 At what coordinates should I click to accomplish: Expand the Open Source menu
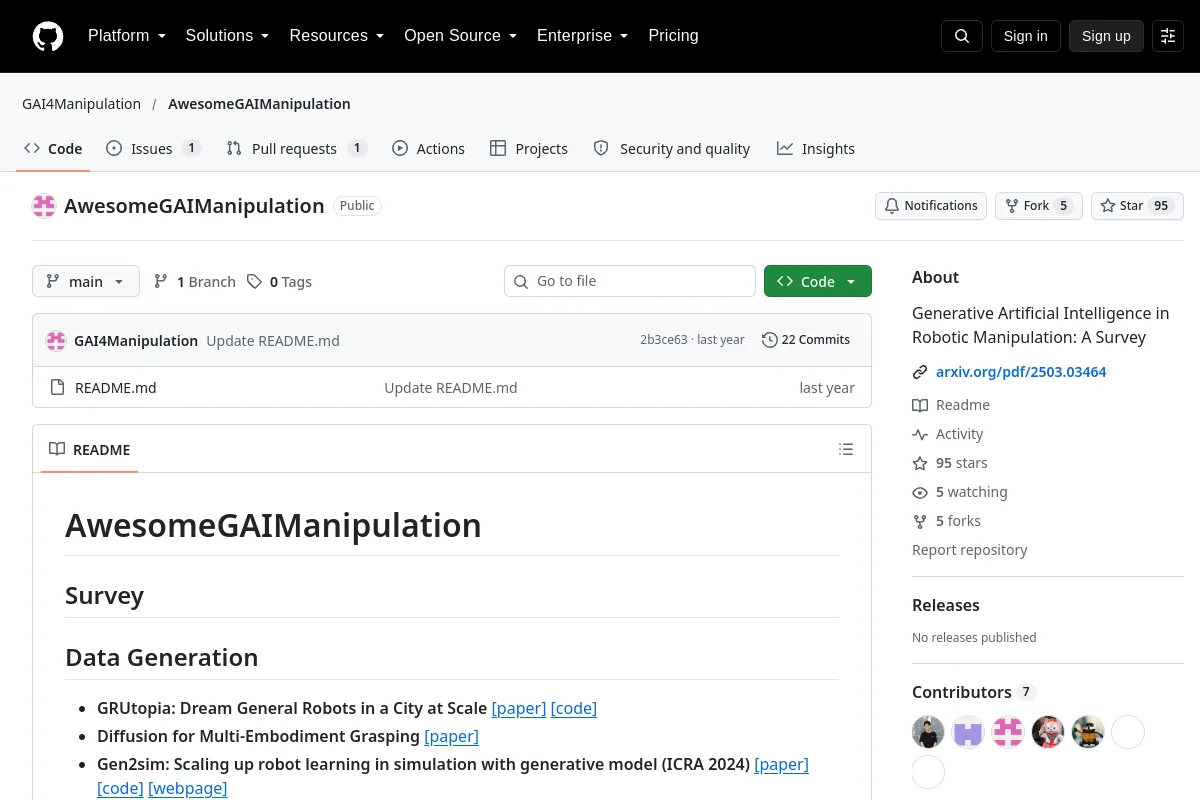(461, 36)
